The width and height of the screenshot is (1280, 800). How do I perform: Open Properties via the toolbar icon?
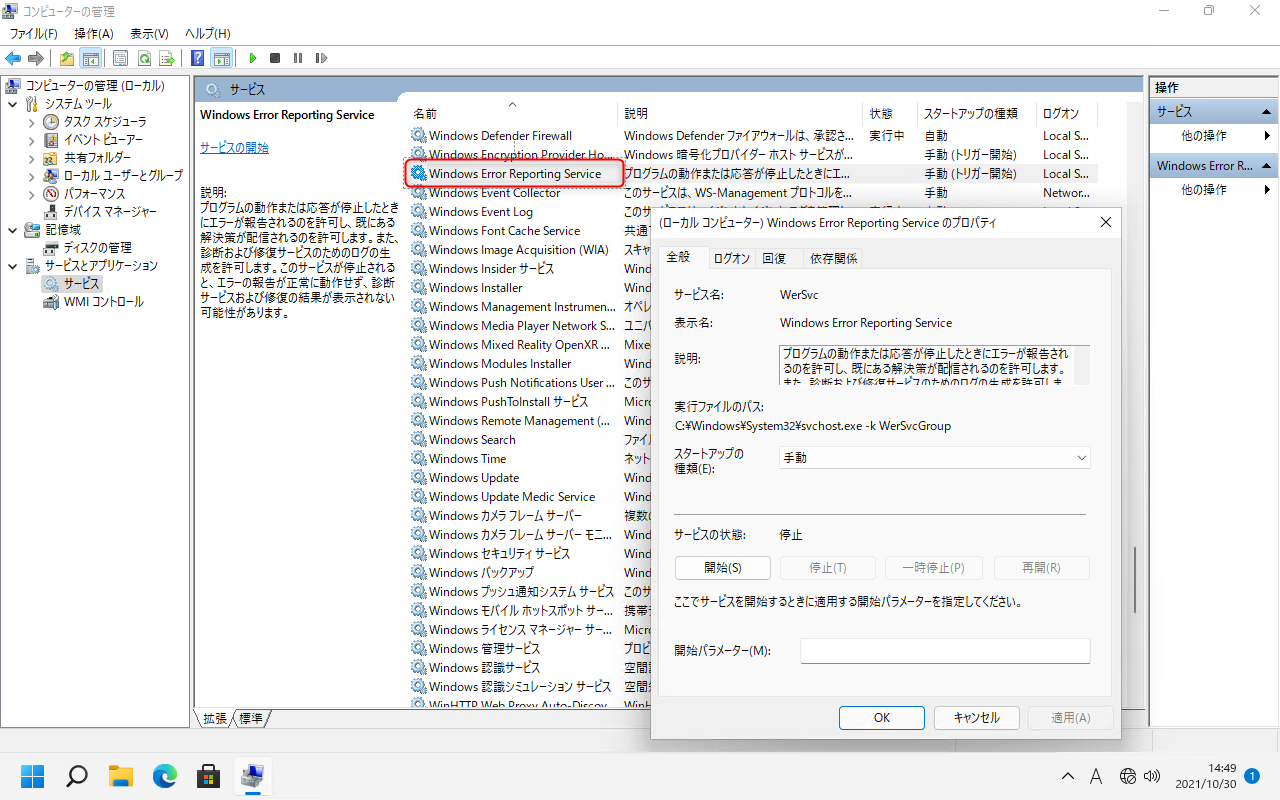(x=120, y=58)
